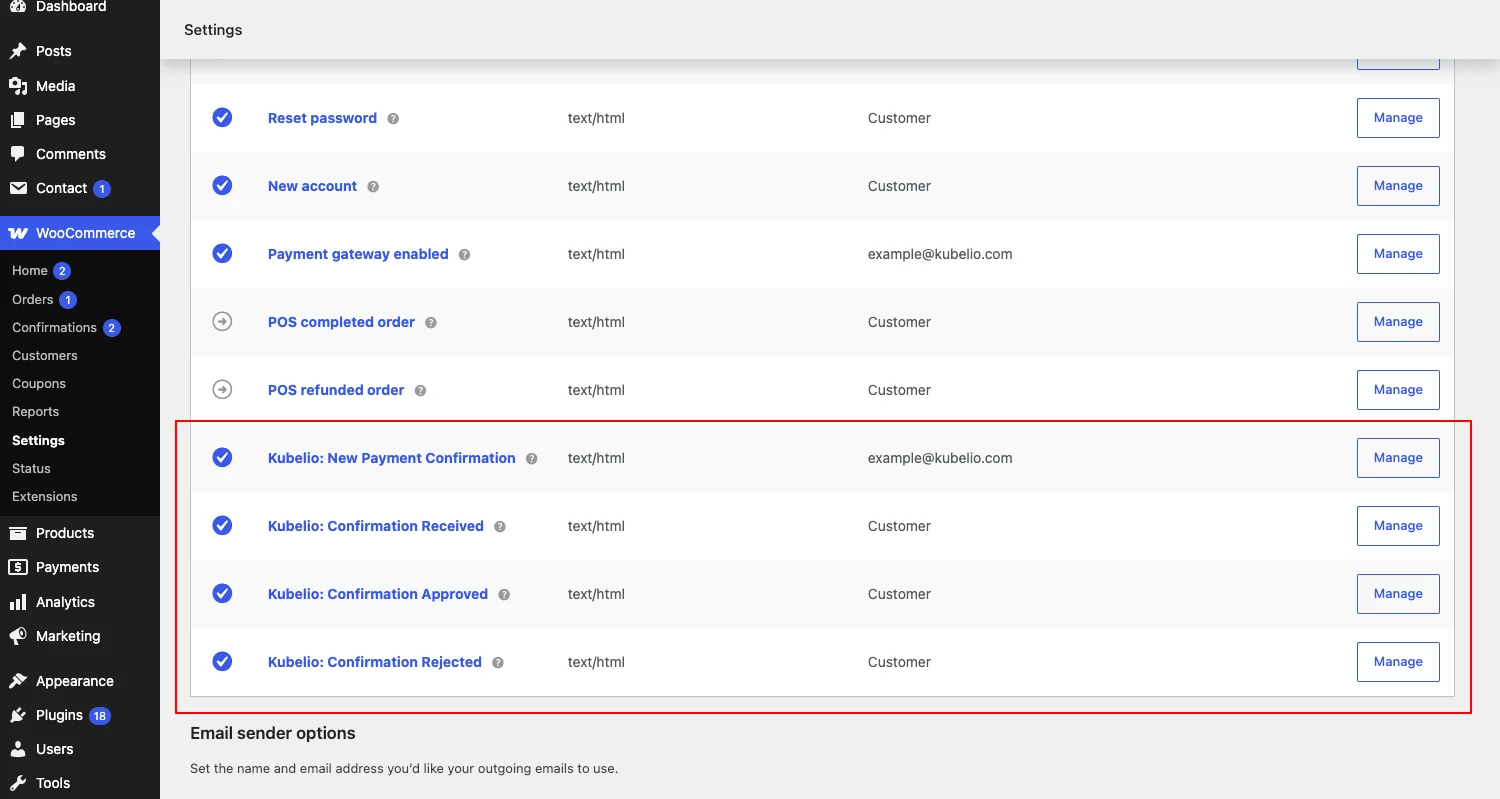Open Kubelio: New Payment Confirmation link
The height and width of the screenshot is (799, 1500).
click(392, 458)
